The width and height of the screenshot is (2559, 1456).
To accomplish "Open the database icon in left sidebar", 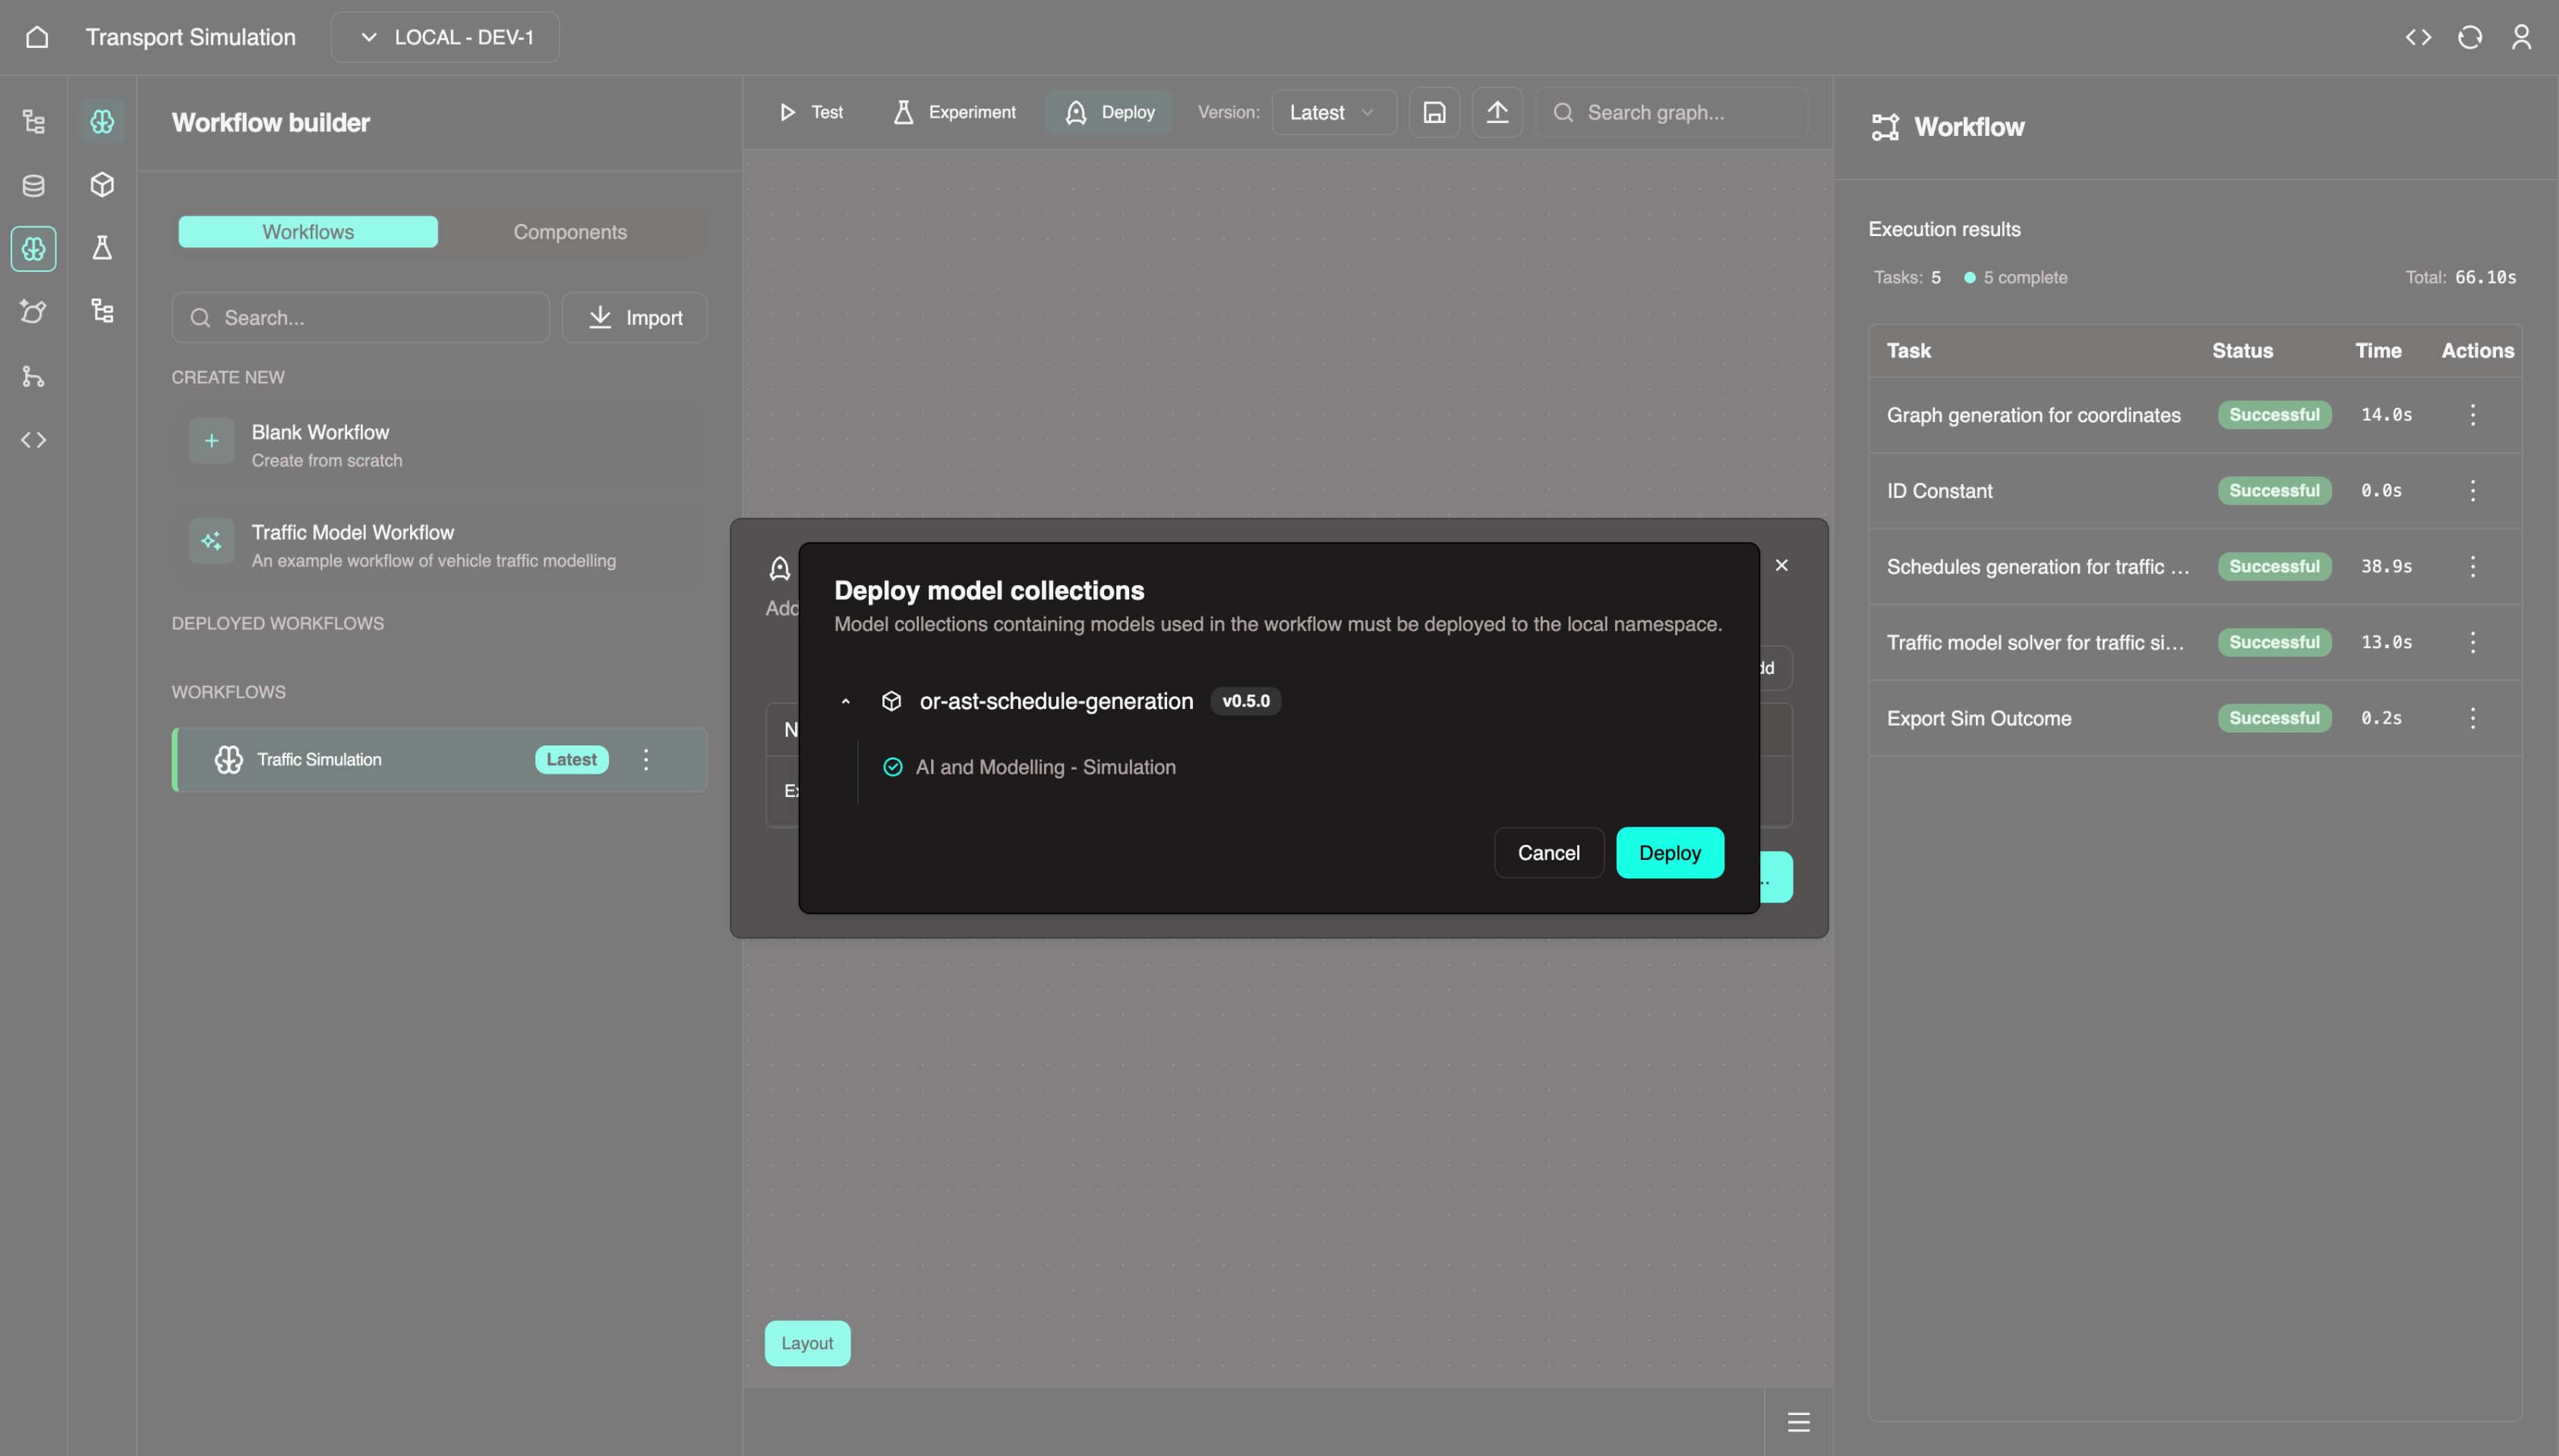I will coord(34,185).
